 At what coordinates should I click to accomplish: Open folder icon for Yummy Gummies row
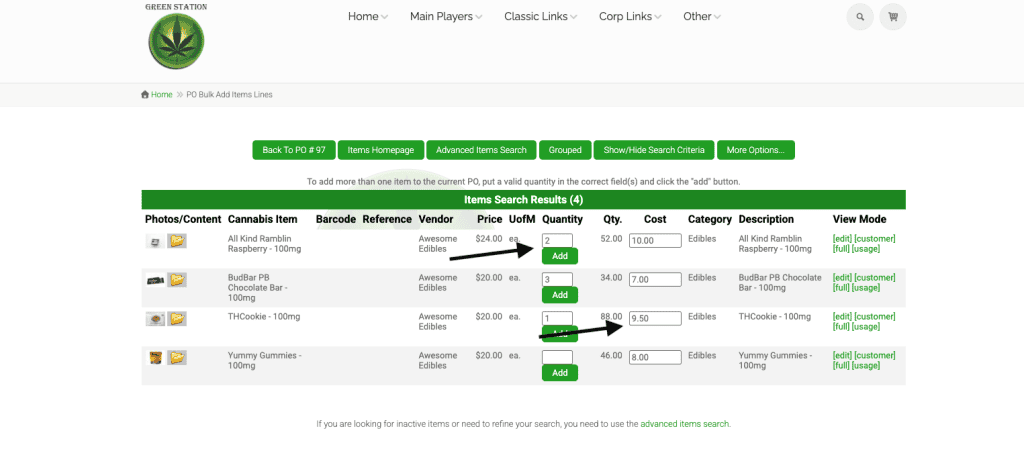pyautogui.click(x=177, y=358)
